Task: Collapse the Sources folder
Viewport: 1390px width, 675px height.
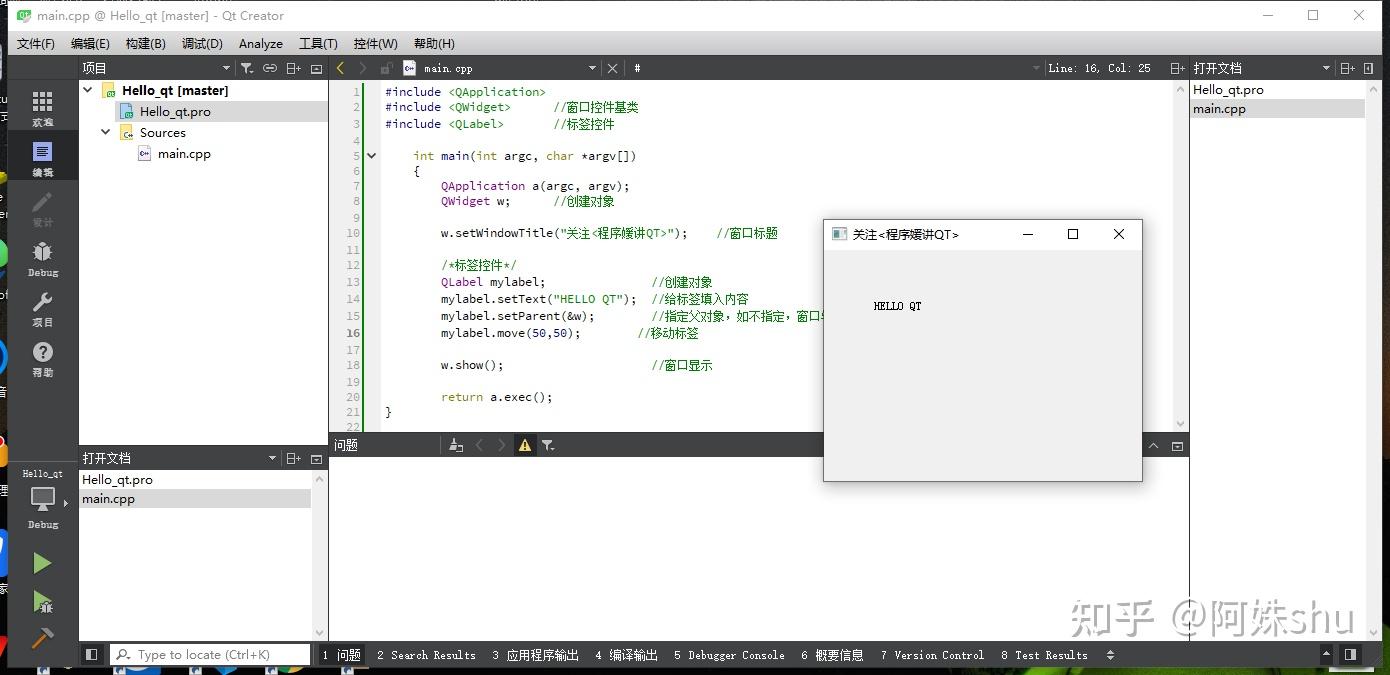Action: tap(105, 132)
